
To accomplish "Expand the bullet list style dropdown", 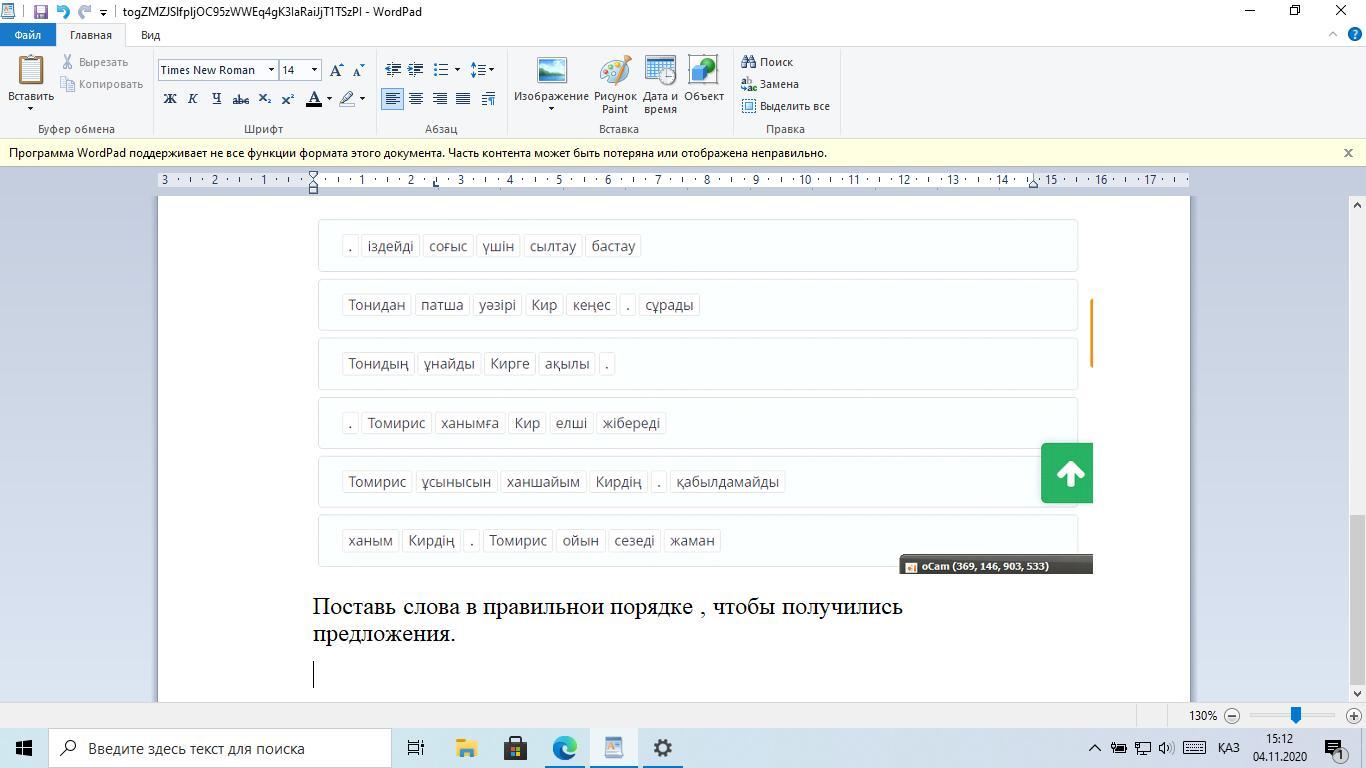I will click(457, 70).
